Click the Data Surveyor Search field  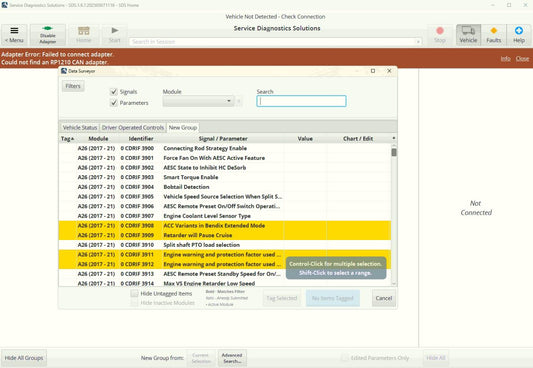pyautogui.click(x=301, y=101)
